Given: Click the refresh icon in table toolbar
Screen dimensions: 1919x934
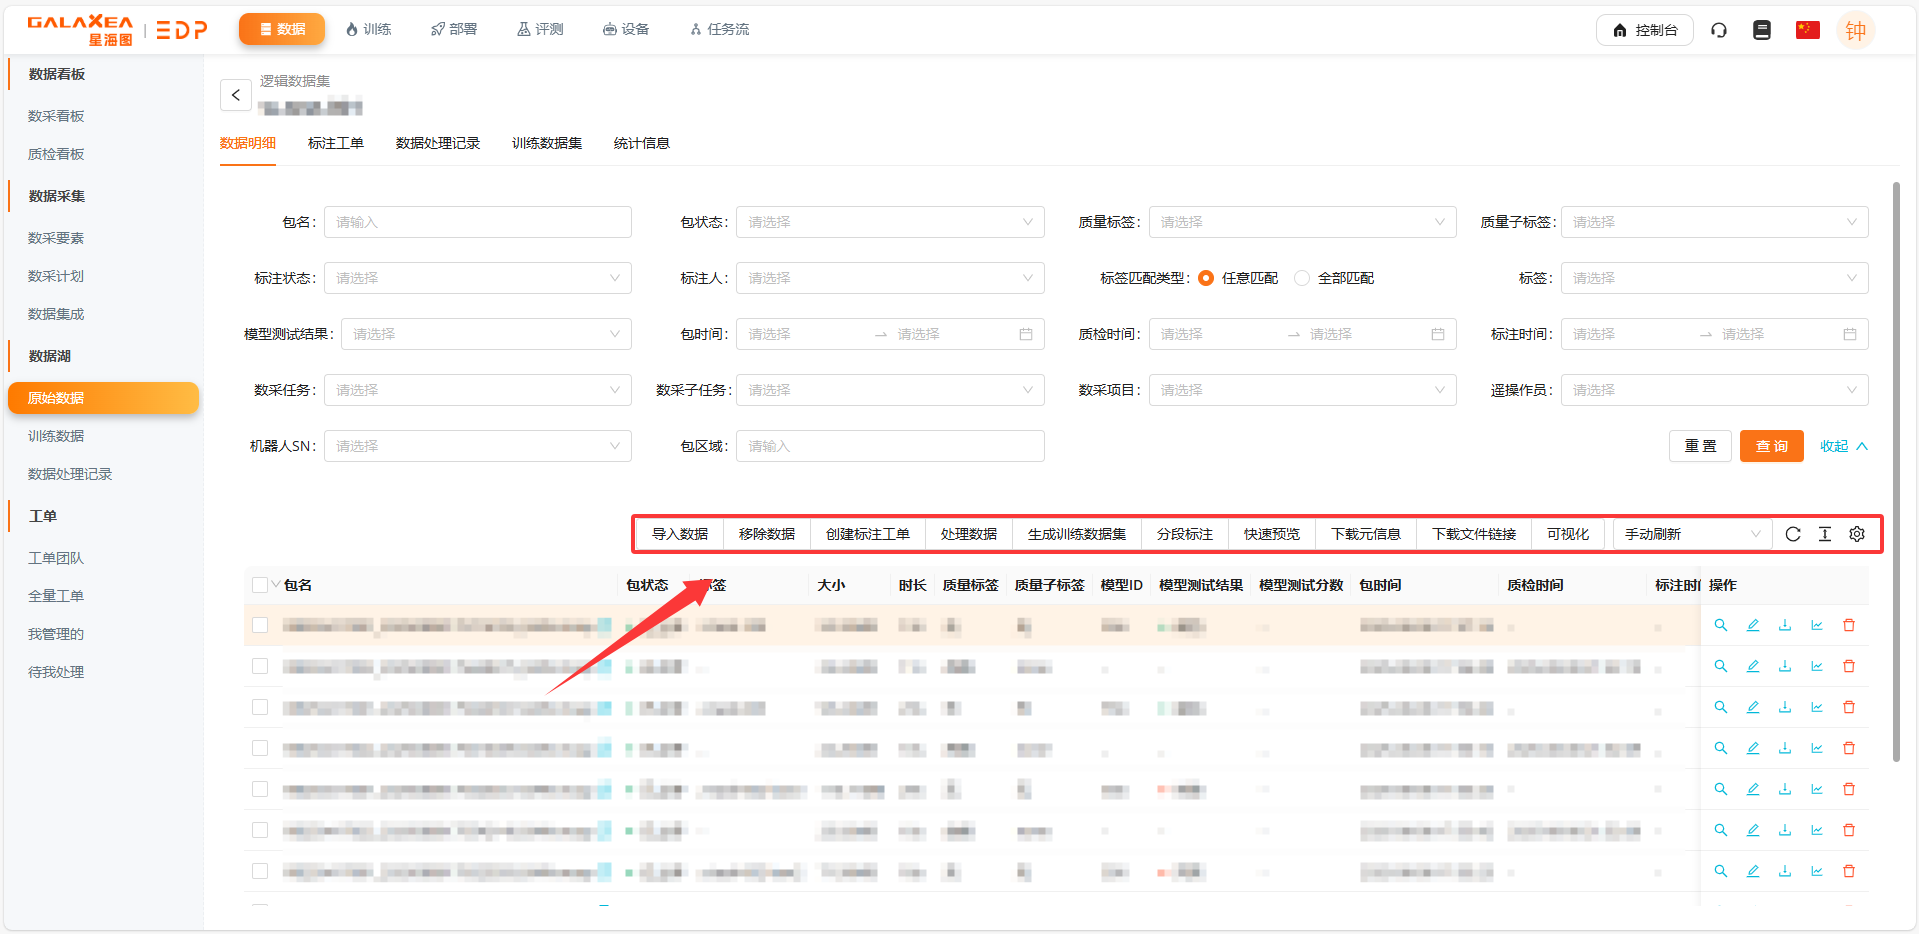Looking at the screenshot, I should [1793, 534].
